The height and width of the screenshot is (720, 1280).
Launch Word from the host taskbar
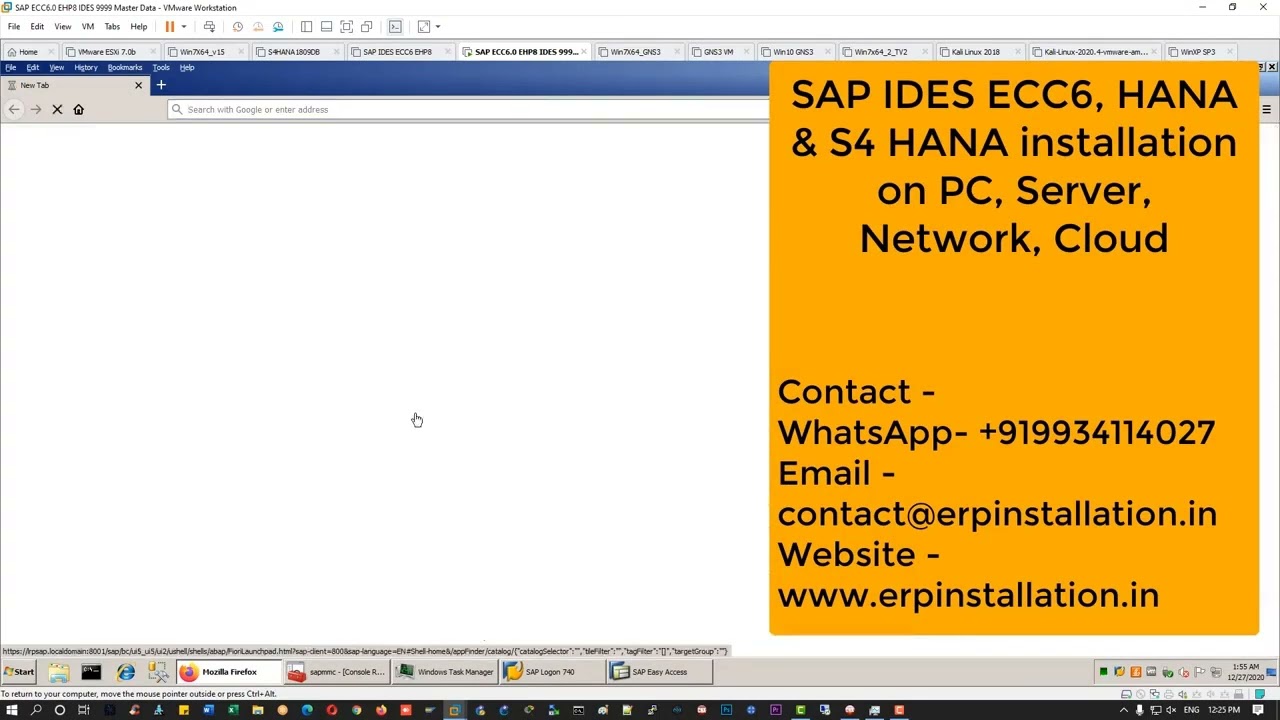tap(208, 710)
